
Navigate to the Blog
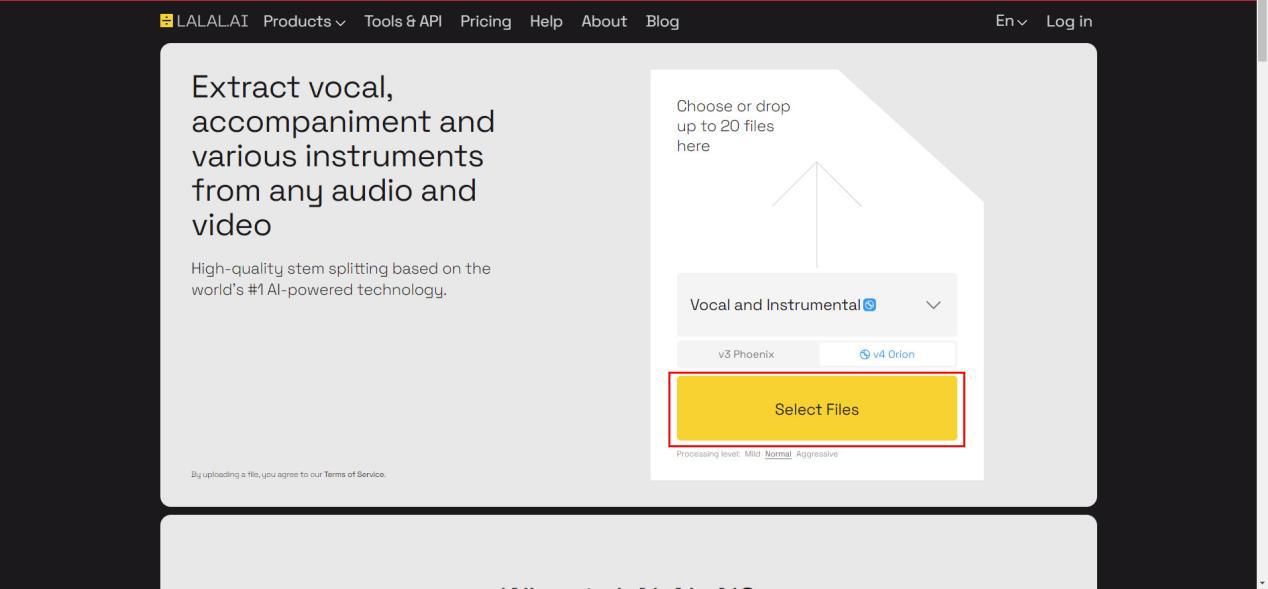[662, 21]
